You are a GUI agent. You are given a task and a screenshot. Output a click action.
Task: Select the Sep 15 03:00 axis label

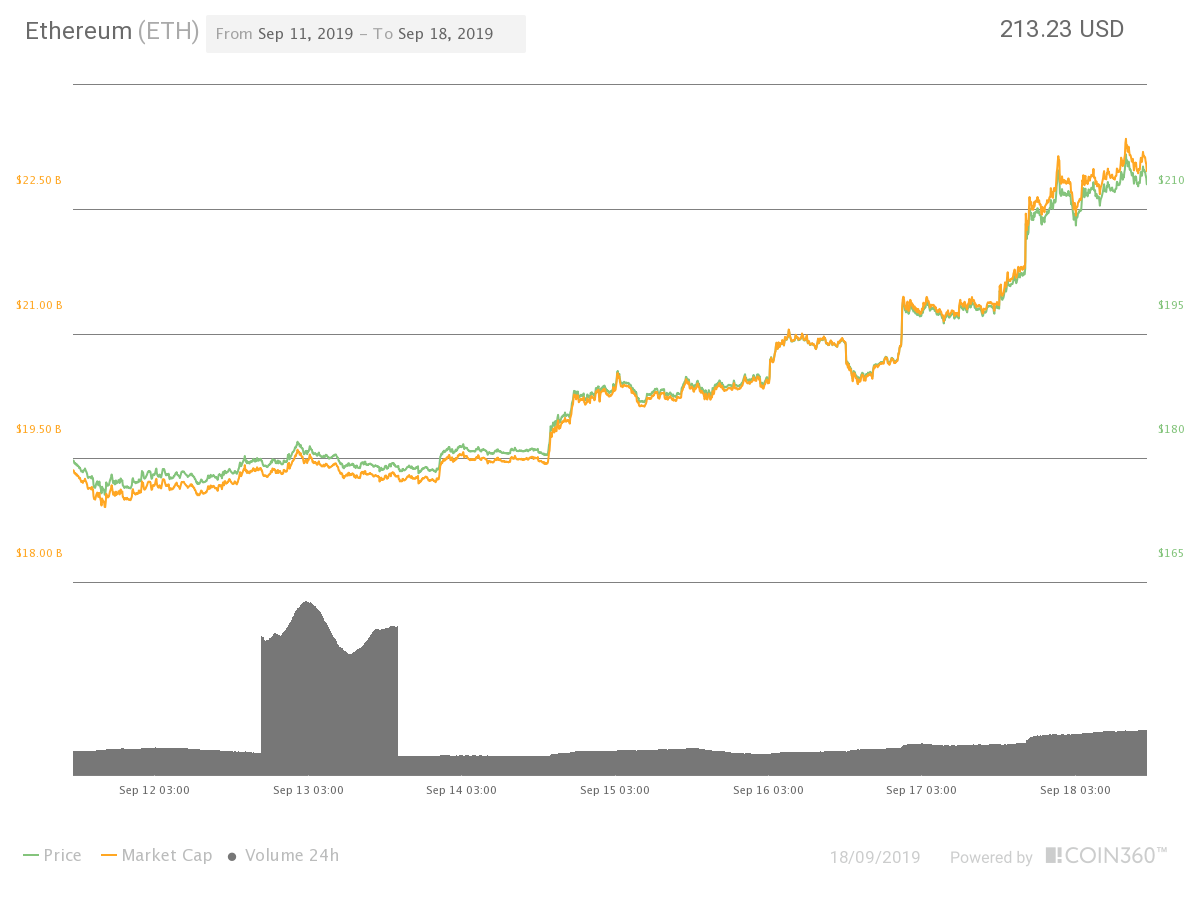615,790
